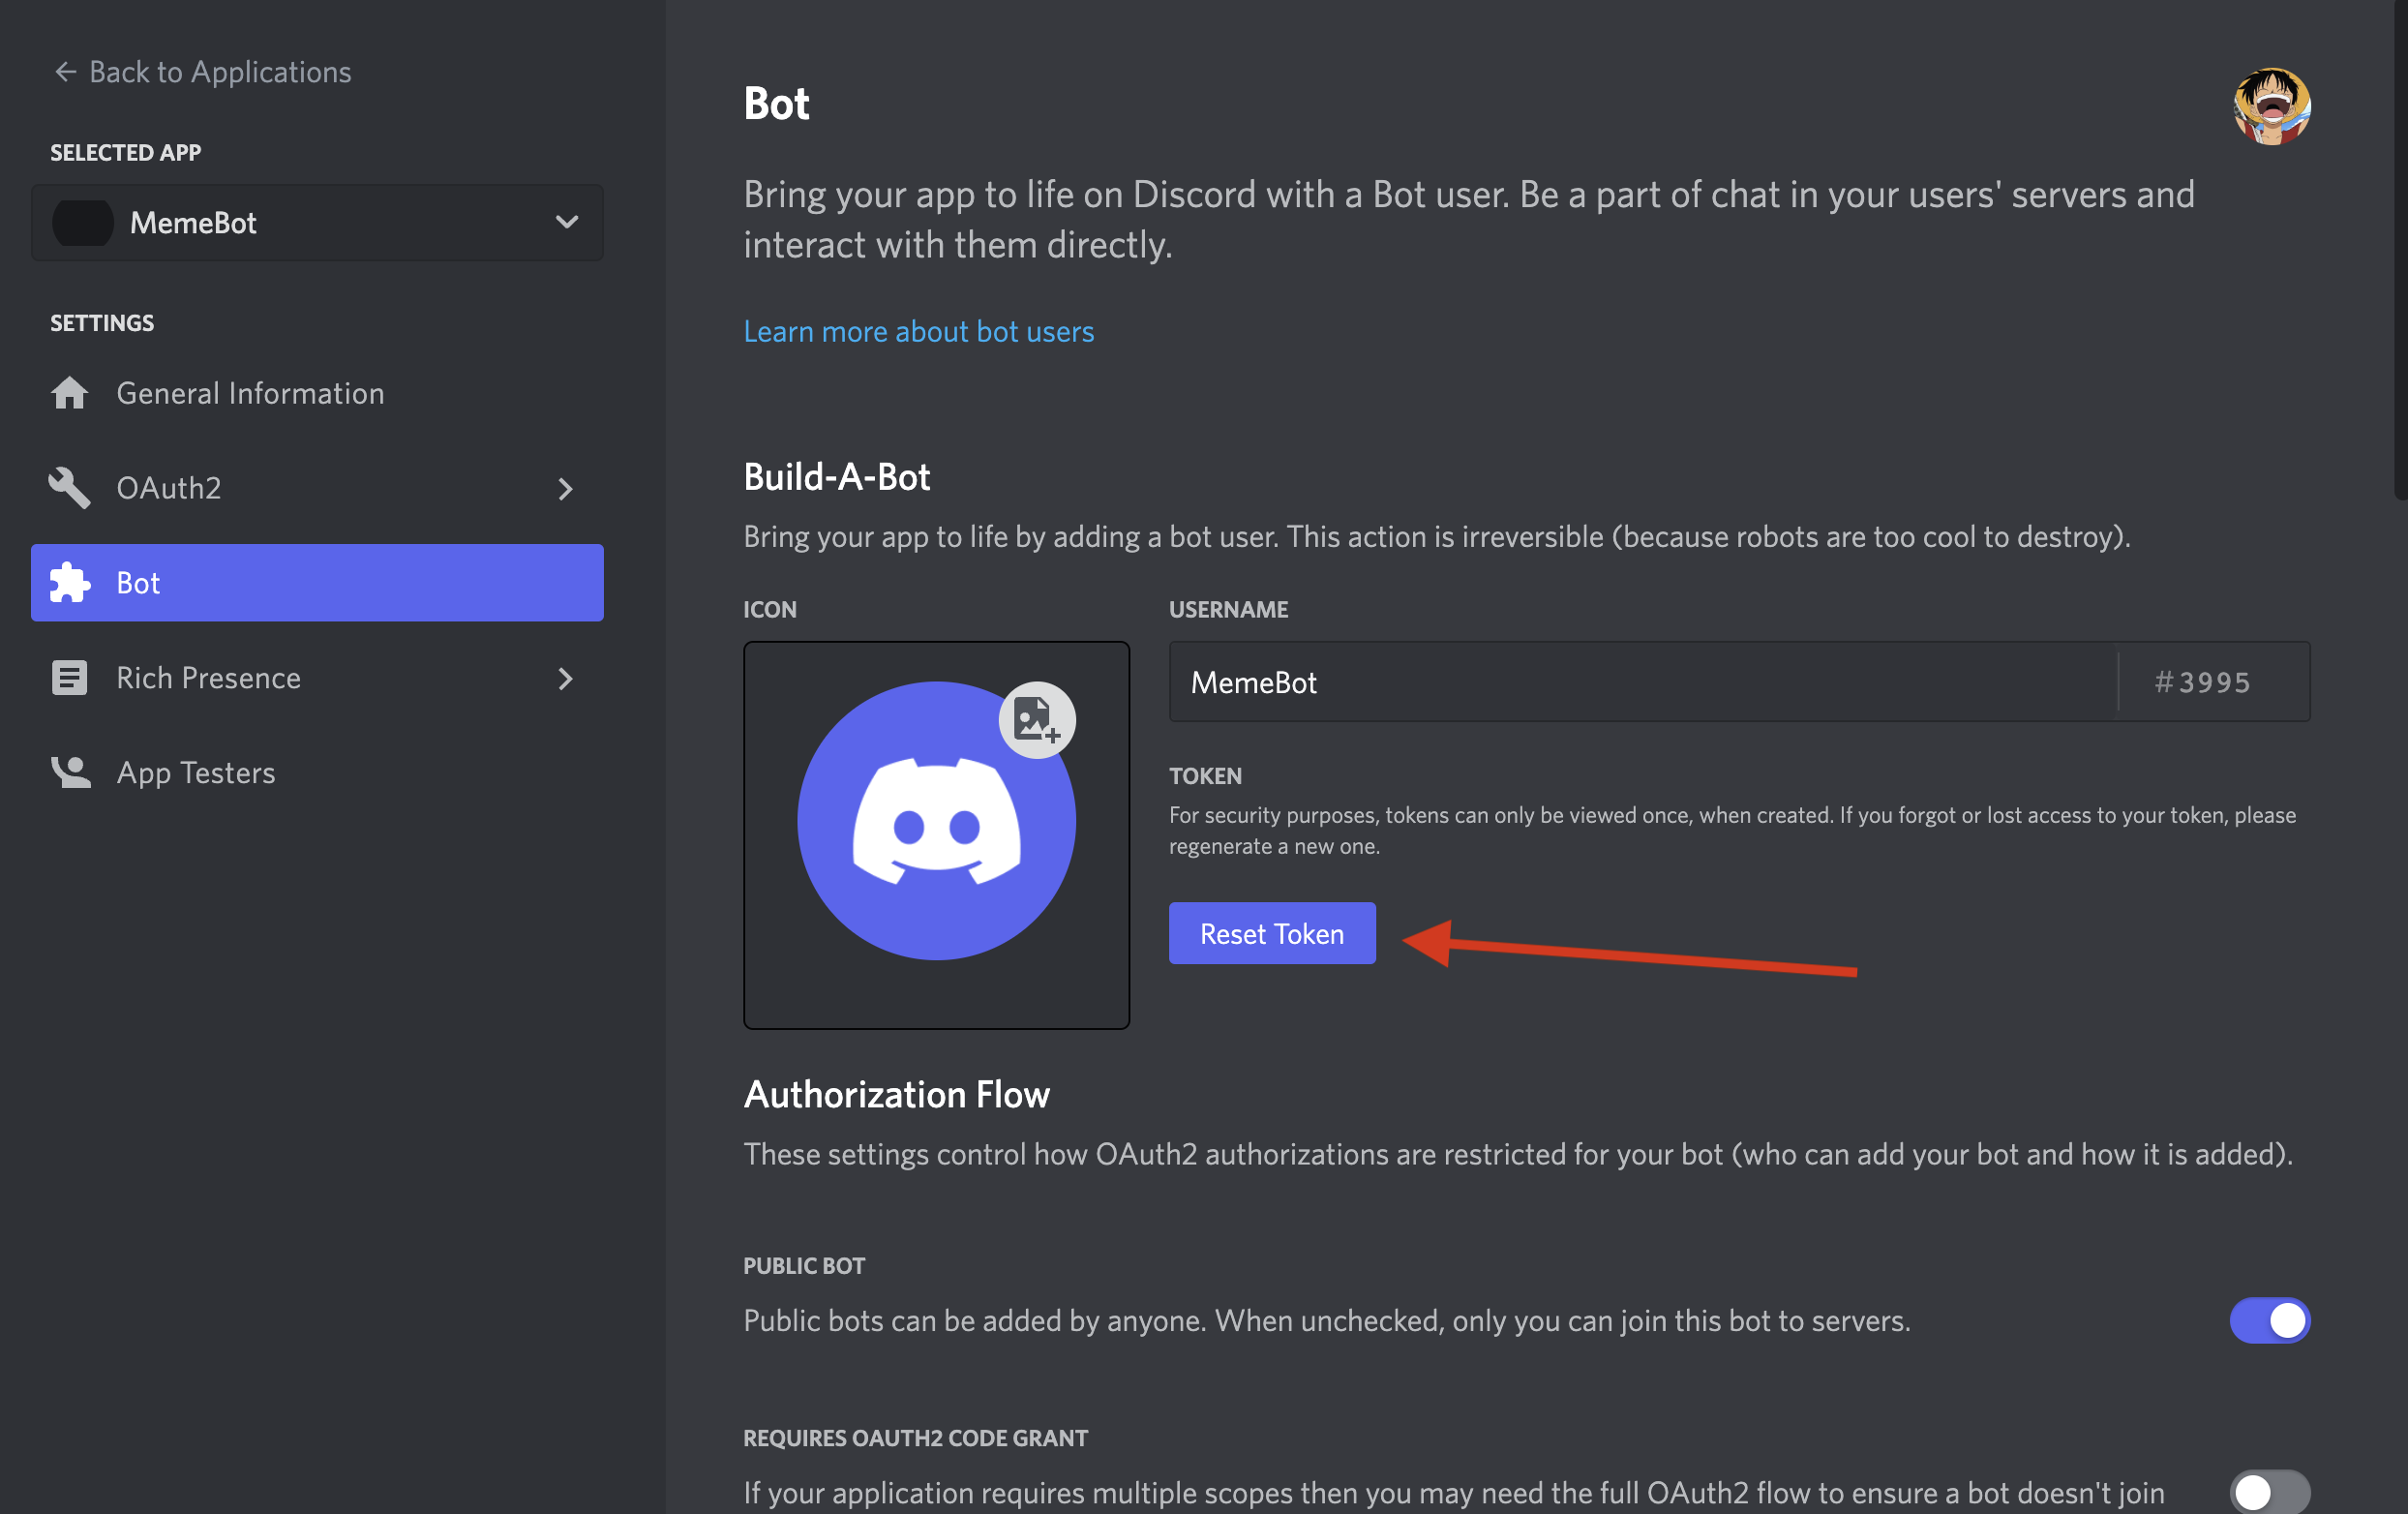Click the Discord bot icon thumbnail
This screenshot has height=1514, width=2408.
935,822
